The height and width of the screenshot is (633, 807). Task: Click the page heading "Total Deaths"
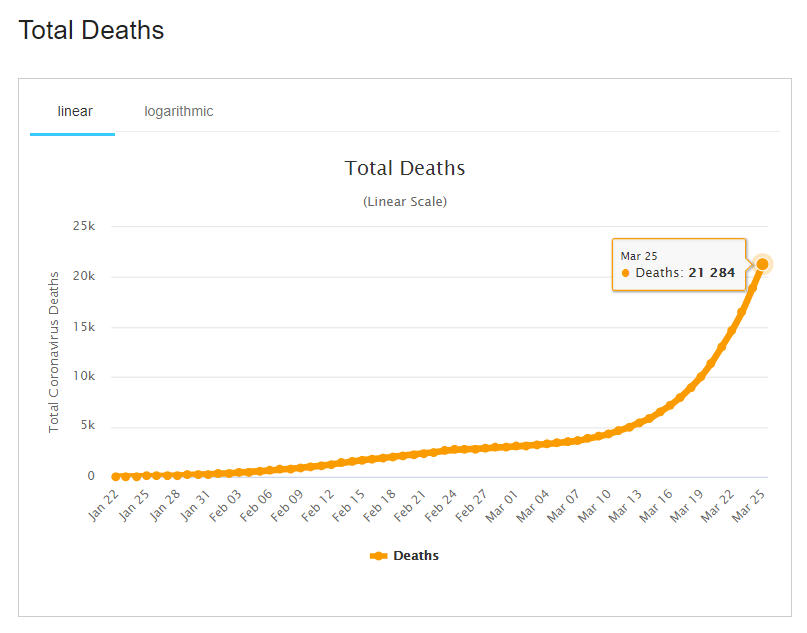(x=91, y=30)
